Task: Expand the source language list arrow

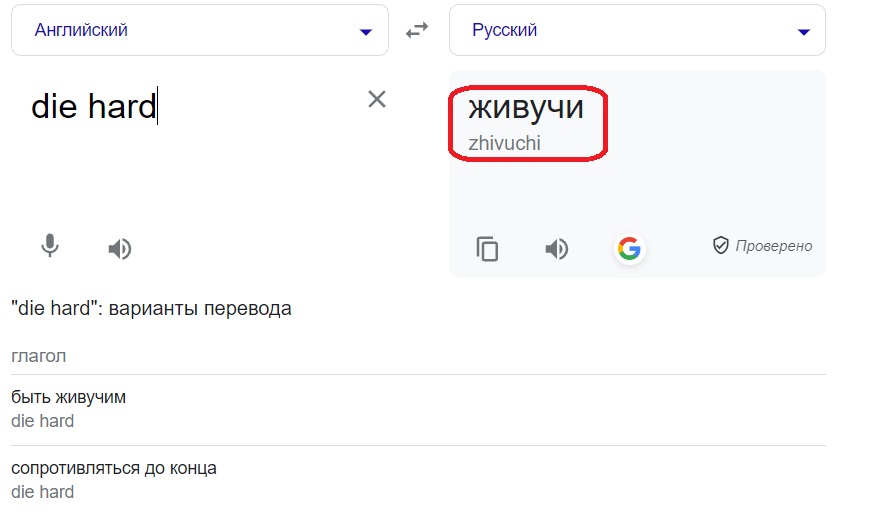Action: pyautogui.click(x=365, y=32)
